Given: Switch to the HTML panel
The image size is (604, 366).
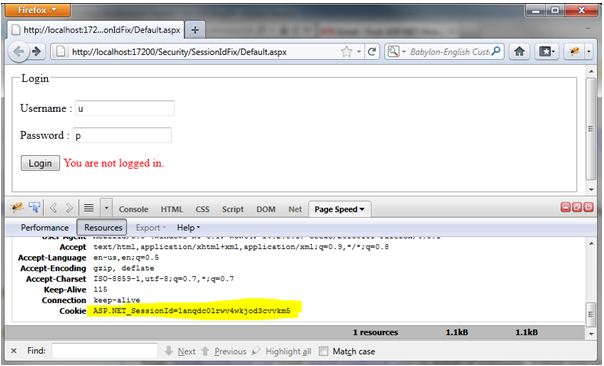Looking at the screenshot, I should tap(172, 209).
